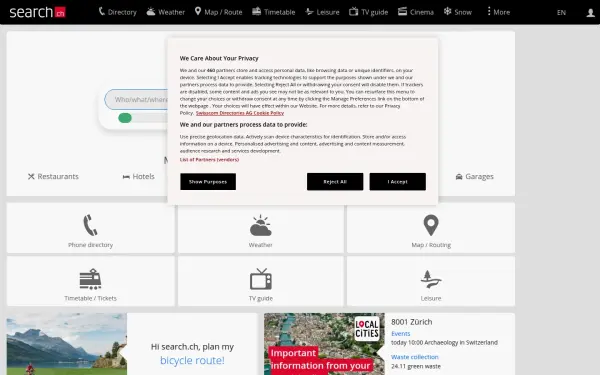Open List of Partners (vendors) link
This screenshot has width=600, height=375.
coord(209,160)
